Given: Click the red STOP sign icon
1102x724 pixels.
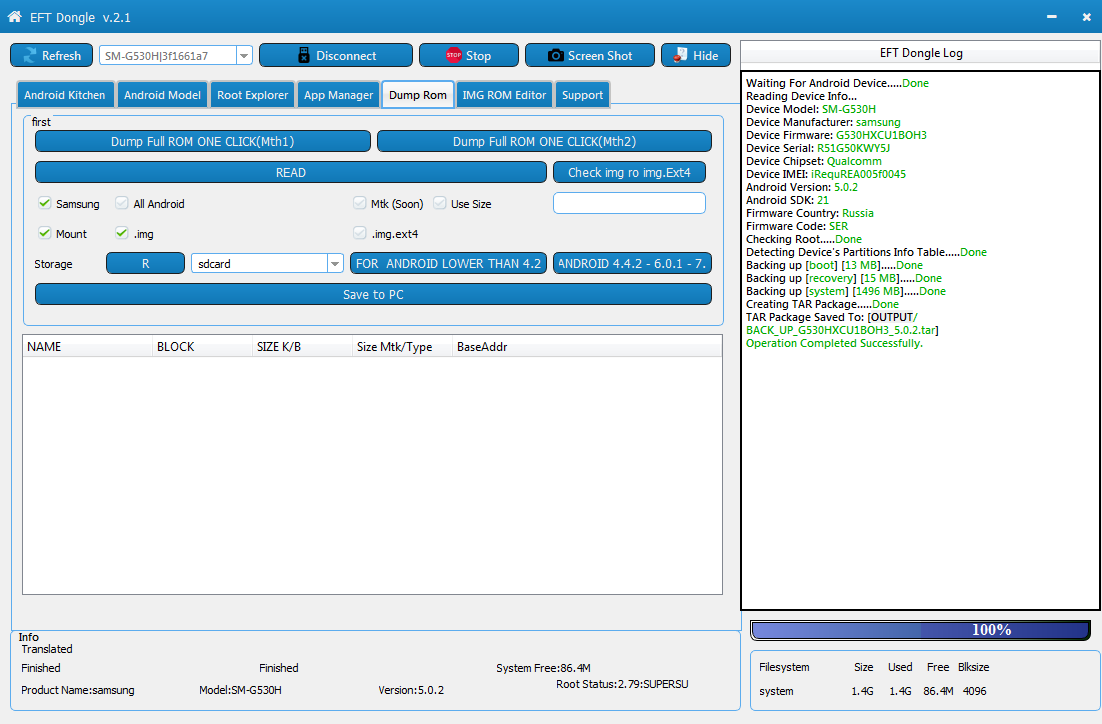Looking at the screenshot, I should (x=454, y=55).
